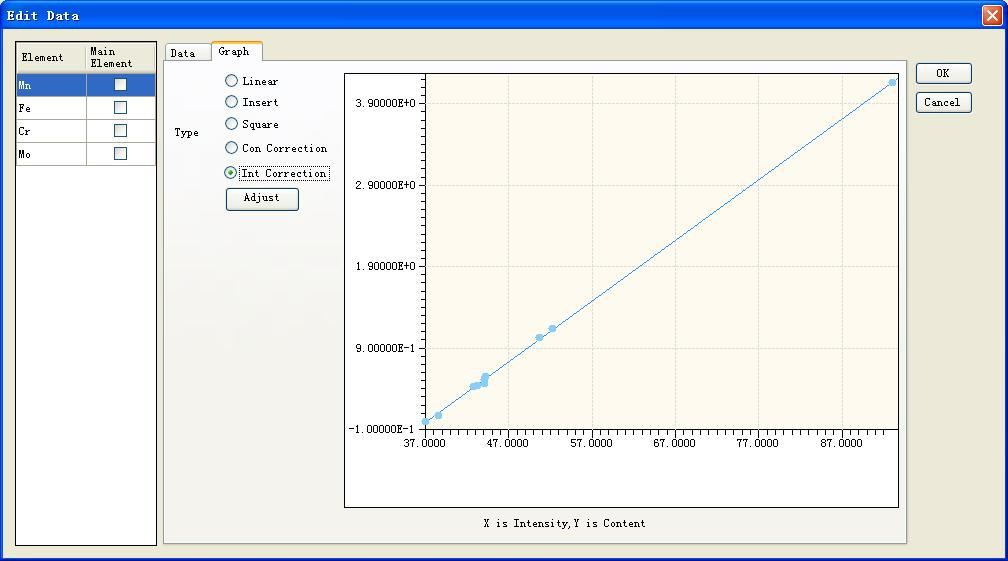1008x561 pixels.
Task: Tick Main Element checkbox for Fe
Action: click(120, 108)
